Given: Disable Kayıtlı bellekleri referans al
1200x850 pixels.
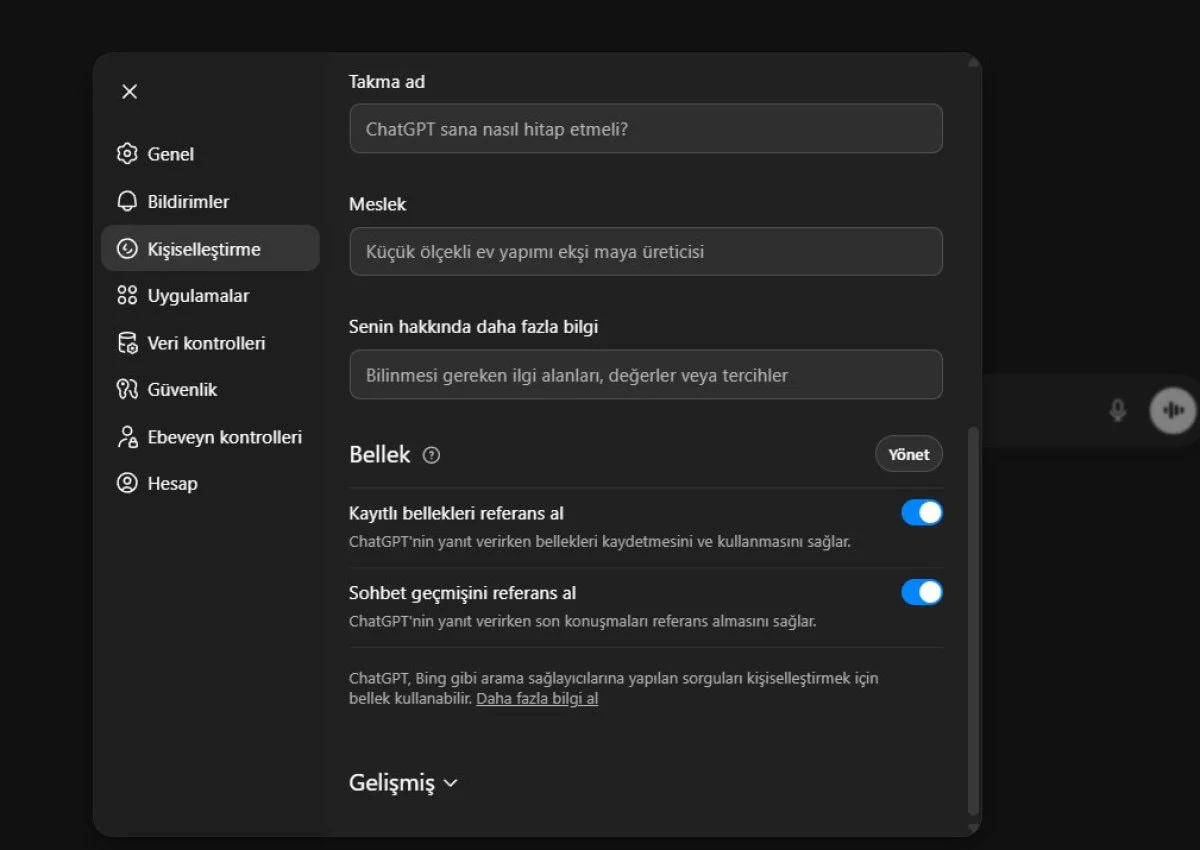Looking at the screenshot, I should coord(920,512).
